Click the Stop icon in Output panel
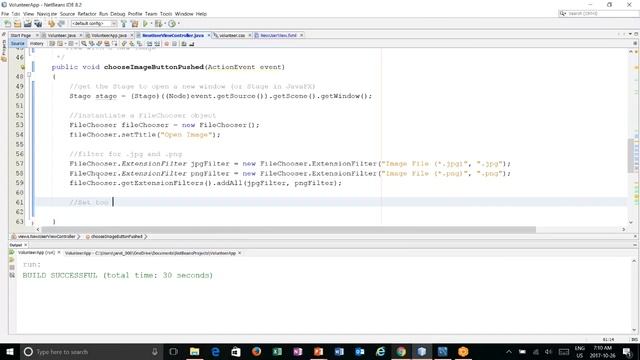 (x=12, y=268)
